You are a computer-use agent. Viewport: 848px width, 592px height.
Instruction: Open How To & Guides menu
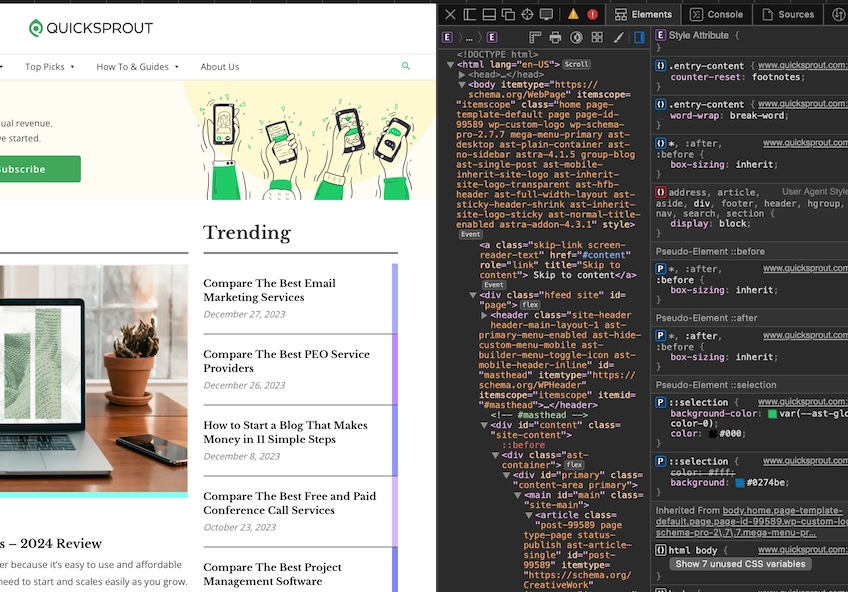pos(137,66)
